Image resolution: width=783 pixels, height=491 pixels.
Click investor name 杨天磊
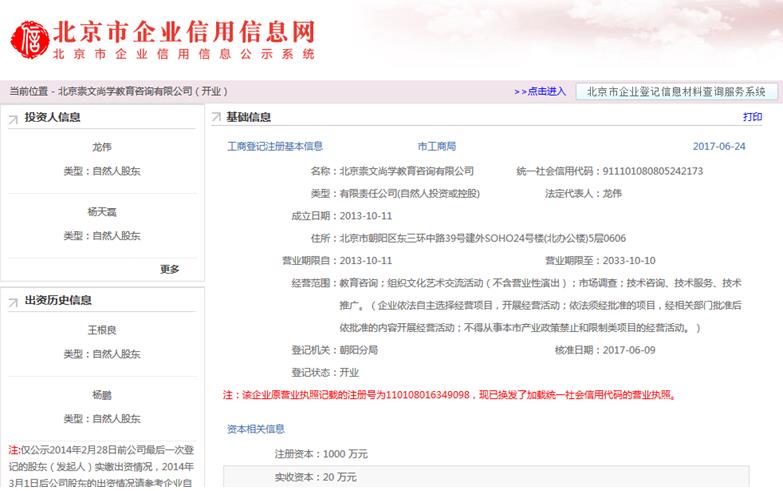click(102, 212)
